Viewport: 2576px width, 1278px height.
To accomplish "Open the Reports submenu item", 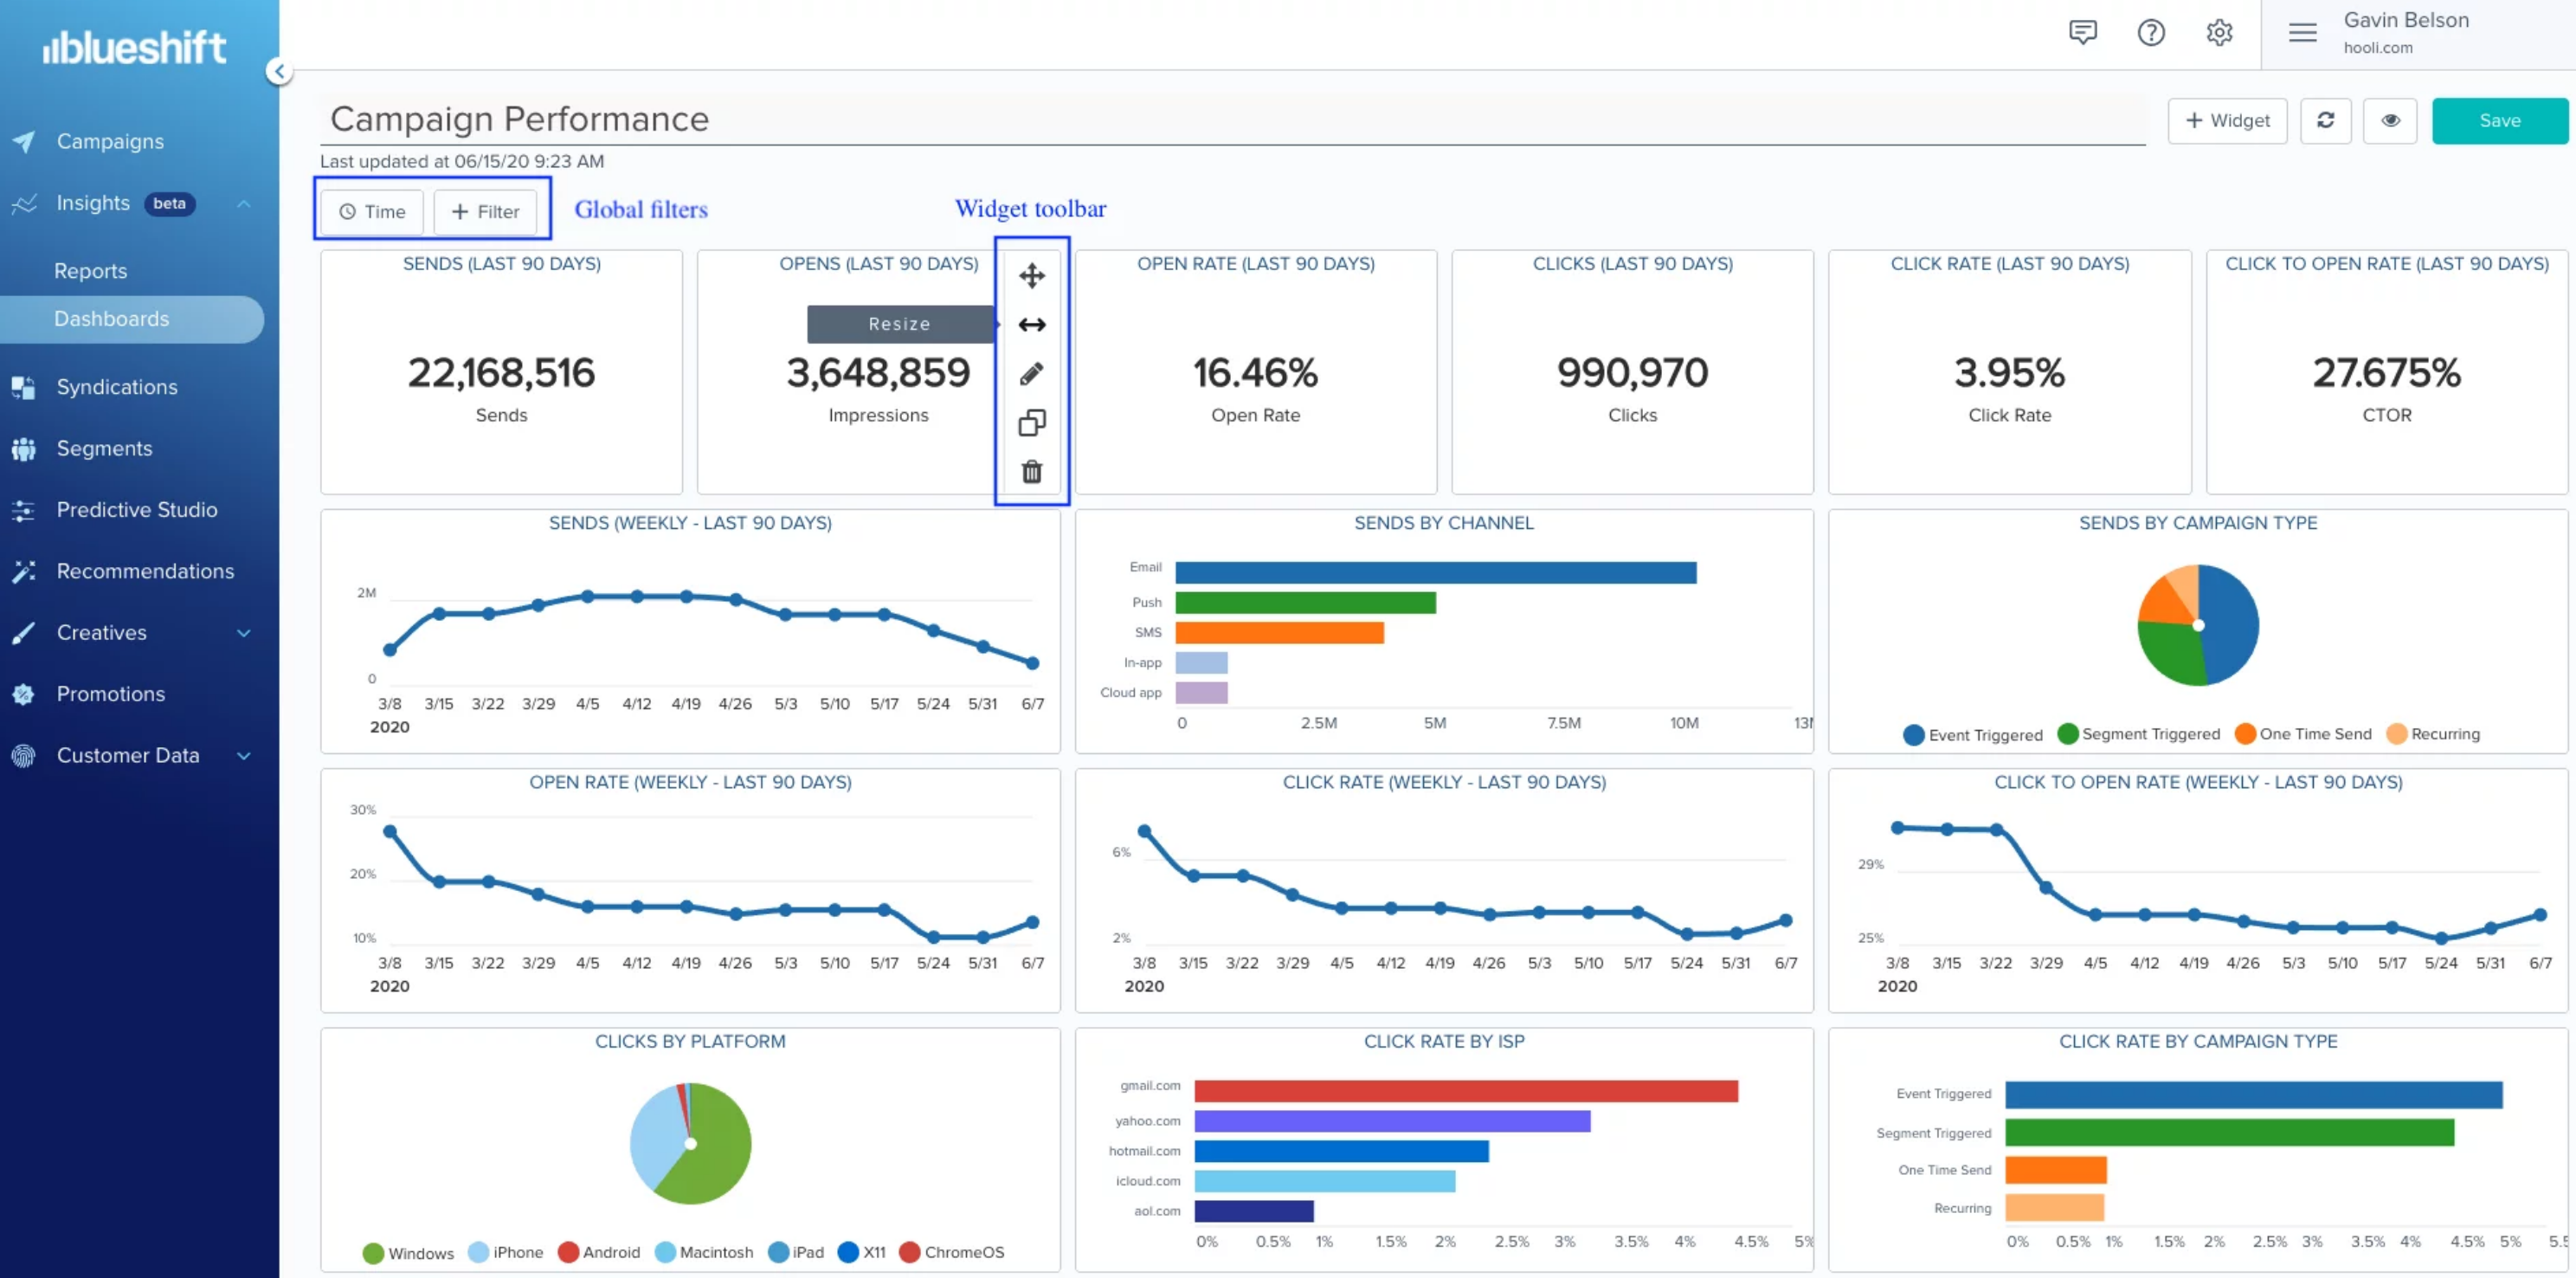I will 90,271.
